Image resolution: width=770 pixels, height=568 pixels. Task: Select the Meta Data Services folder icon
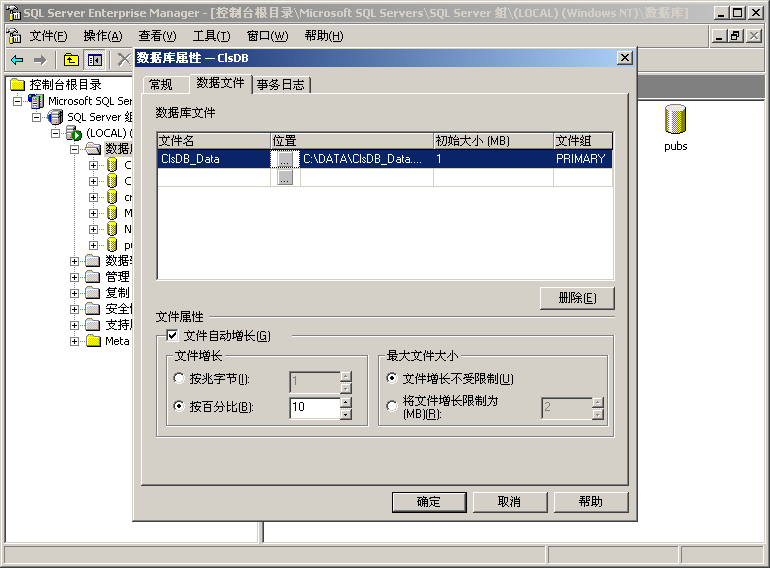coord(93,341)
